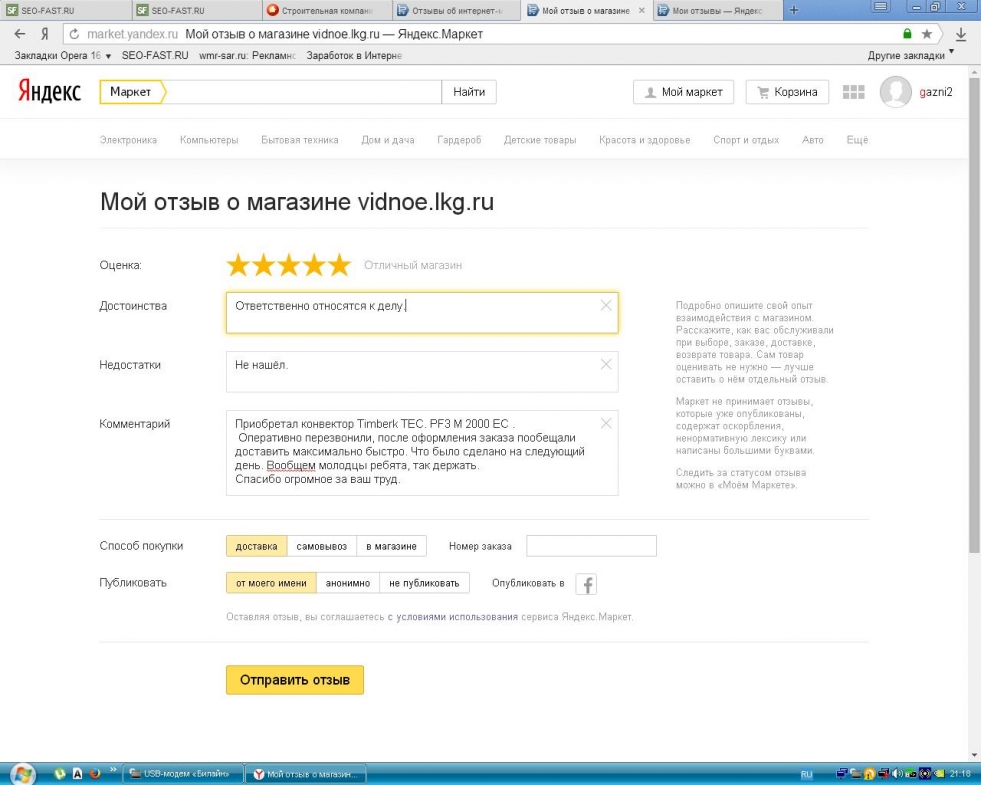Click the Номер заказа input field
This screenshot has height=785, width=981.
click(591, 546)
